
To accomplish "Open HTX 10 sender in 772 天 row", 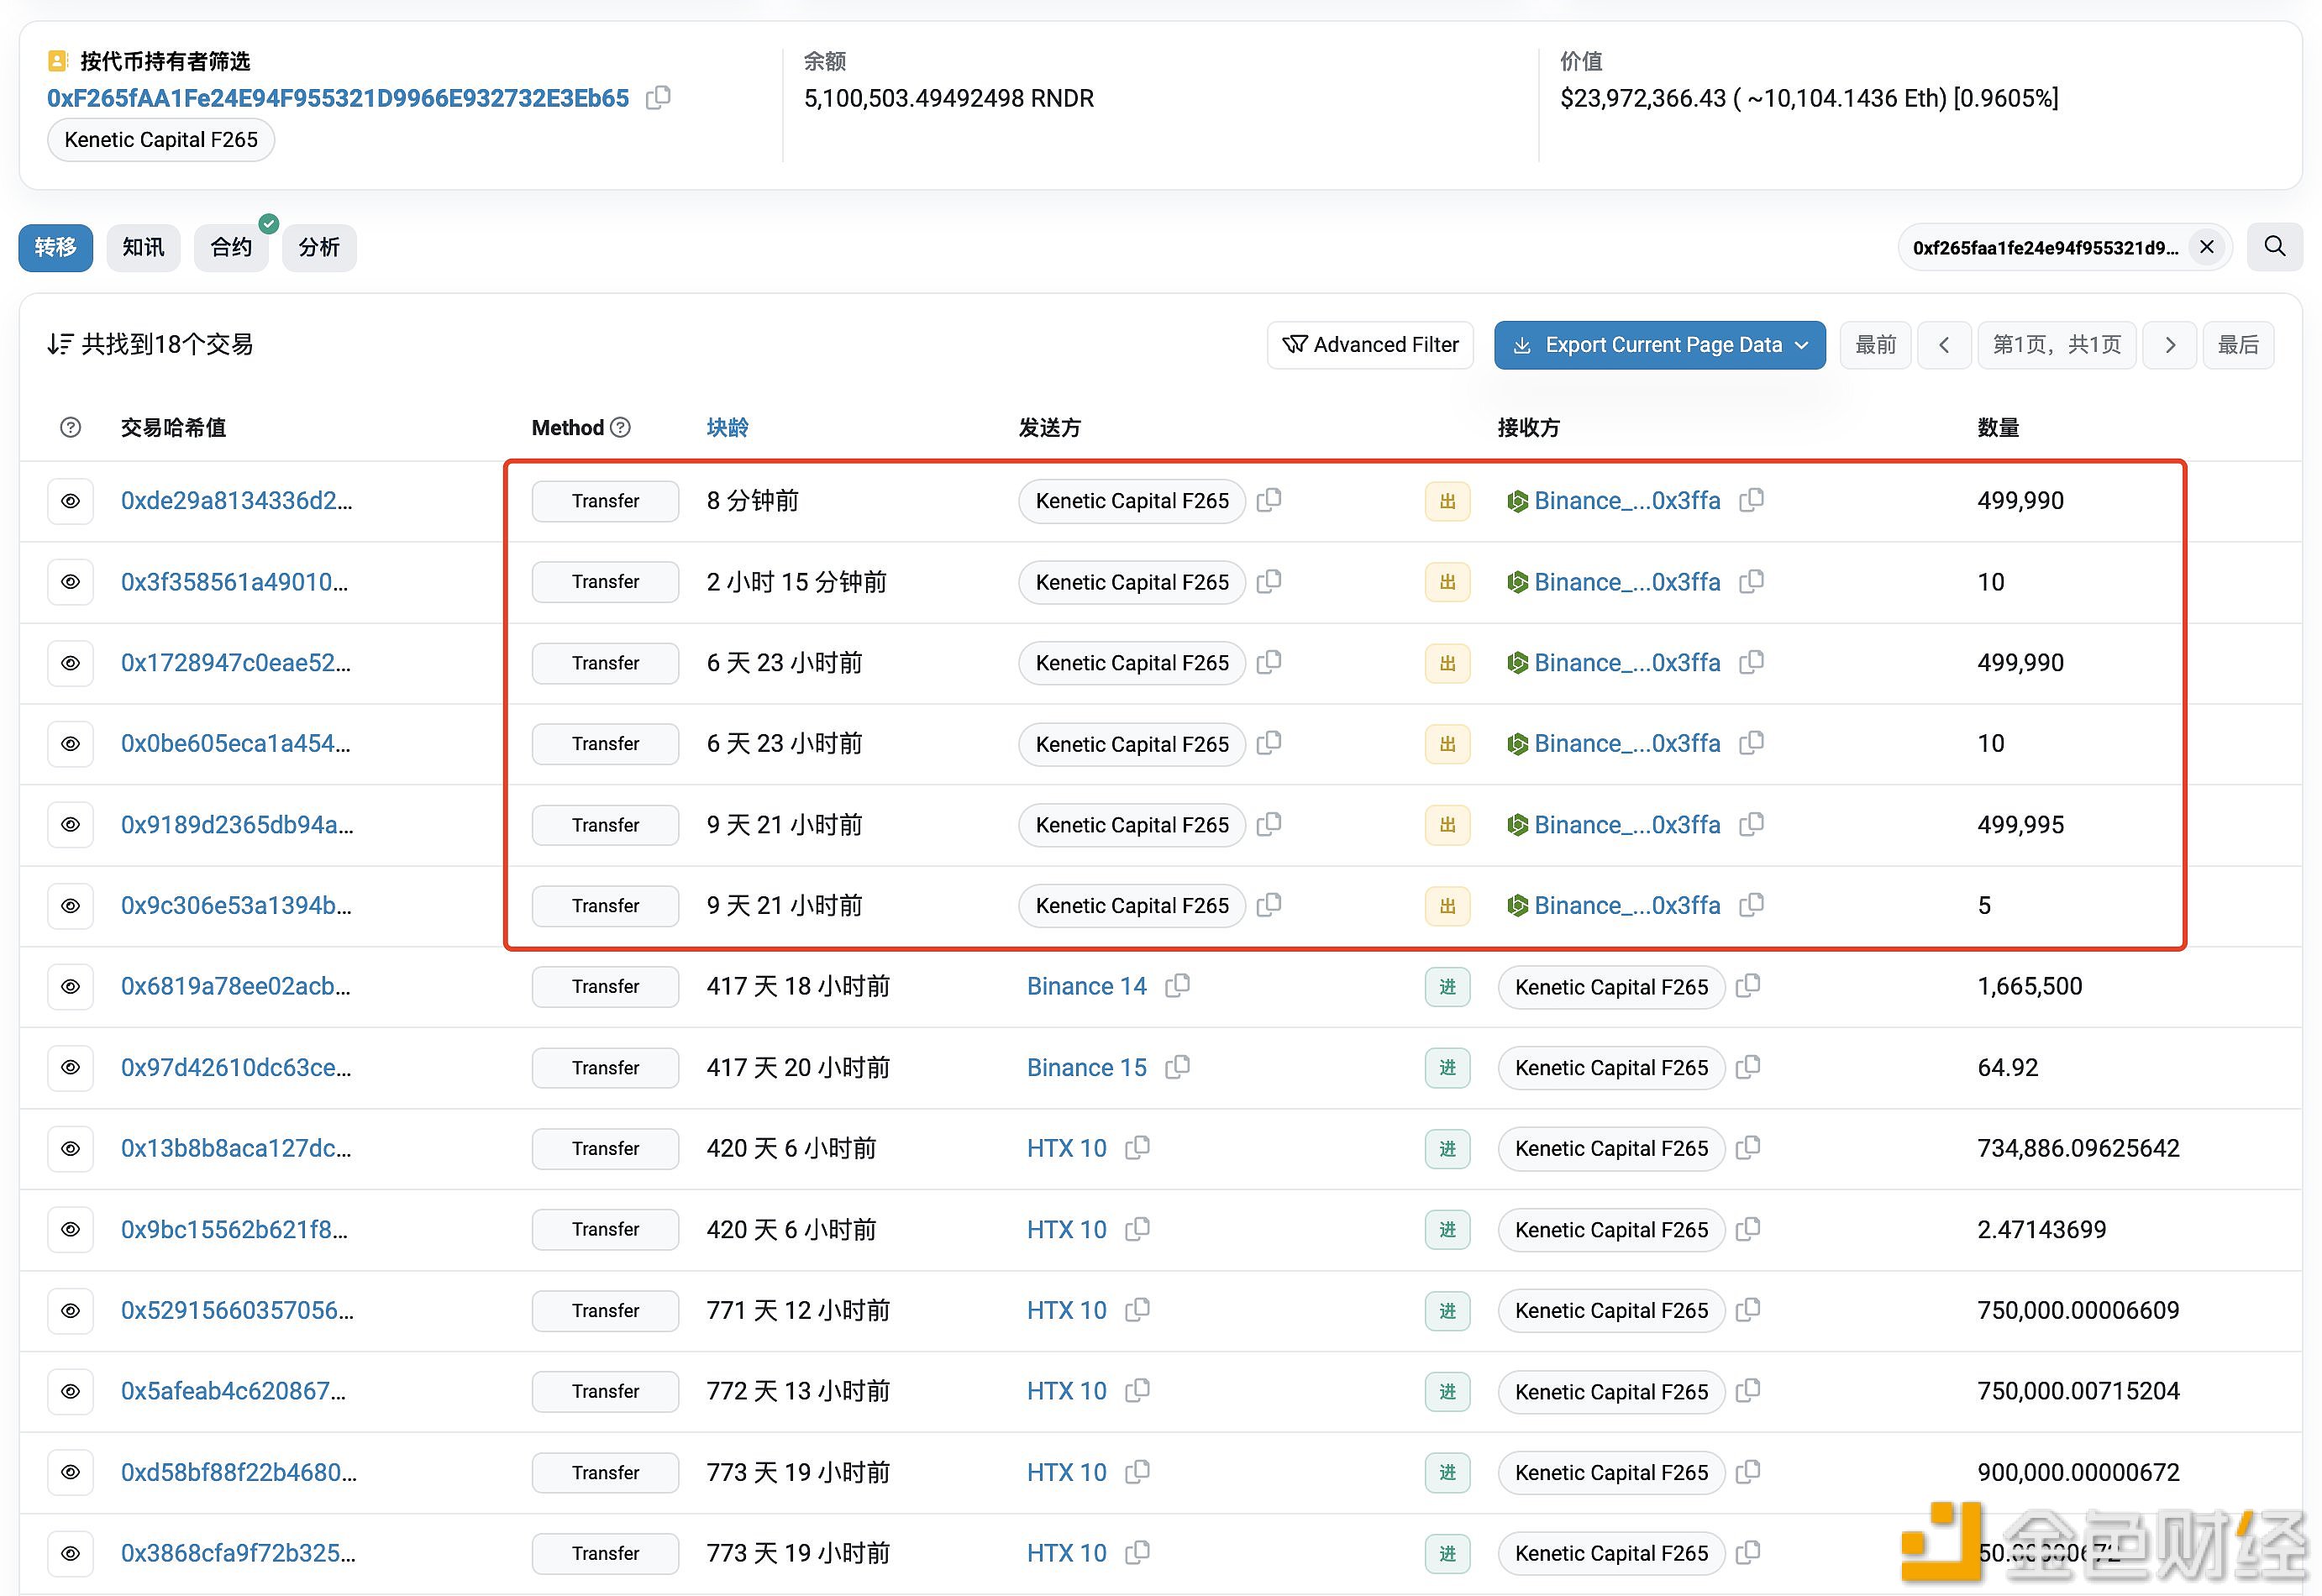I will (x=1066, y=1391).
